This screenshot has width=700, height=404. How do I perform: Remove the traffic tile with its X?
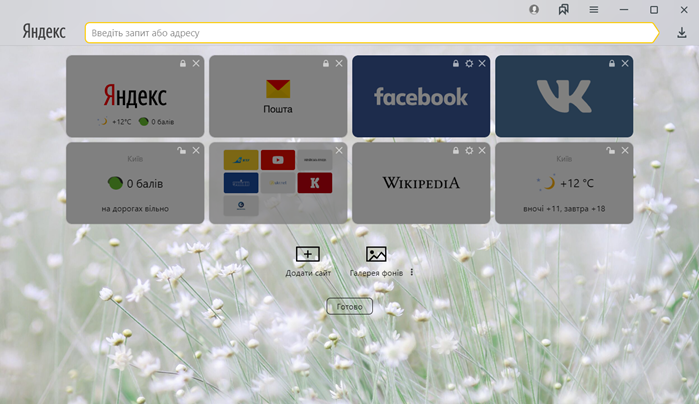(x=196, y=150)
